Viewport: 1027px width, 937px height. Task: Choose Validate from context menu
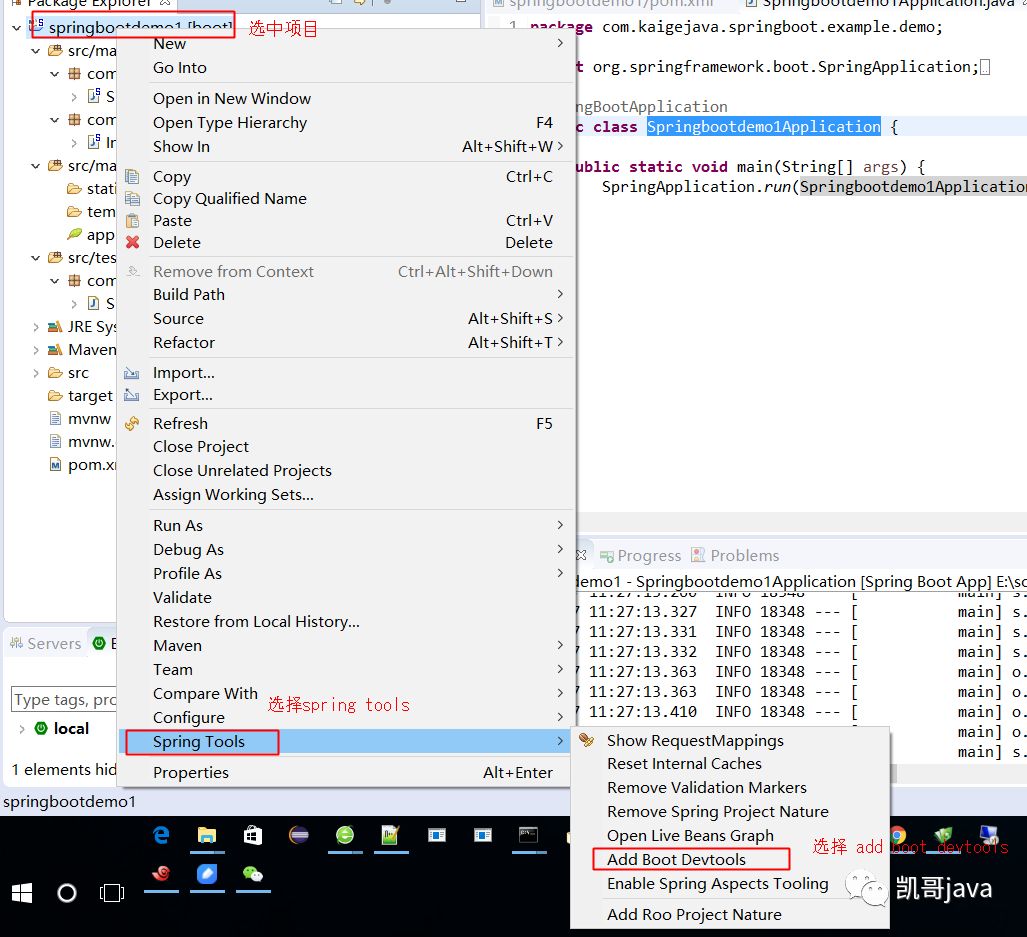[x=182, y=598]
